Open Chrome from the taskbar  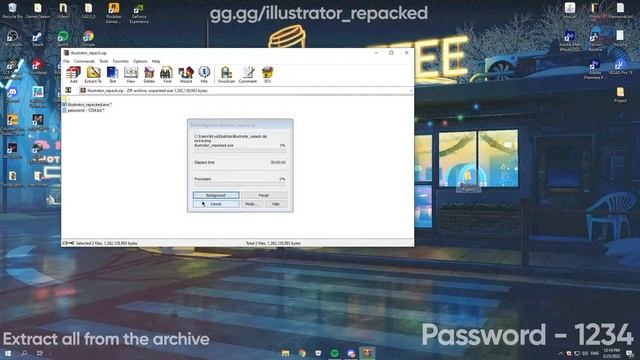tap(302, 353)
